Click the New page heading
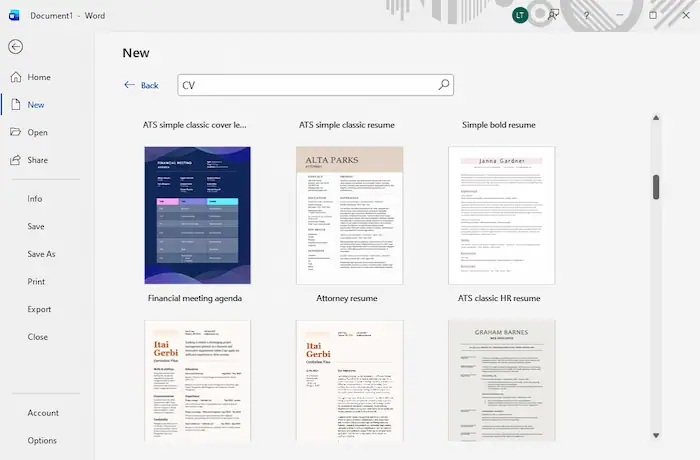The image size is (700, 460). tap(136, 53)
